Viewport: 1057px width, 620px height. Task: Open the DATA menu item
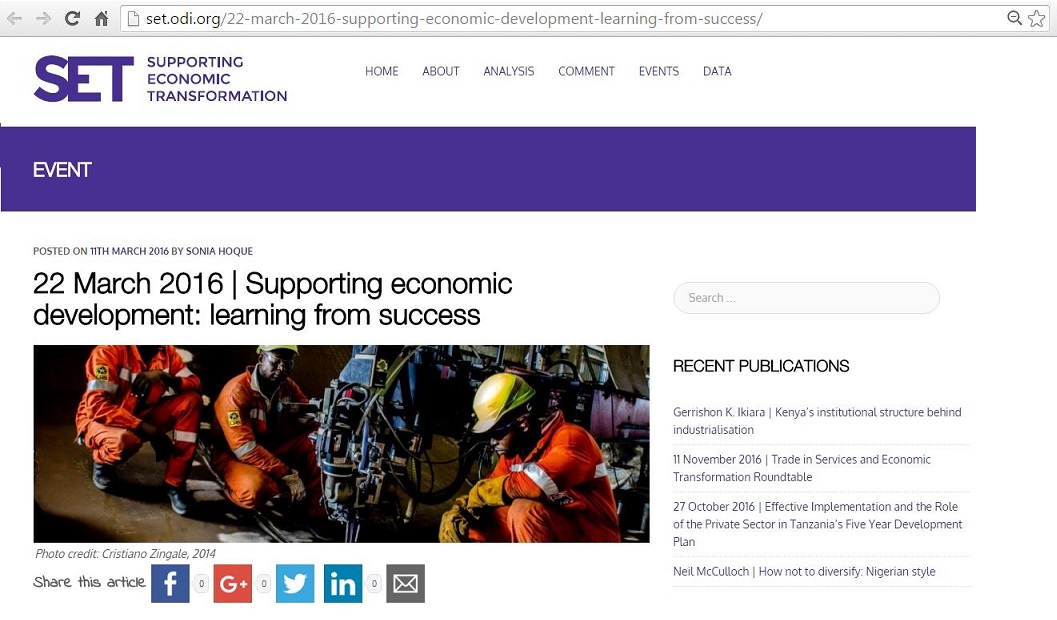[717, 71]
